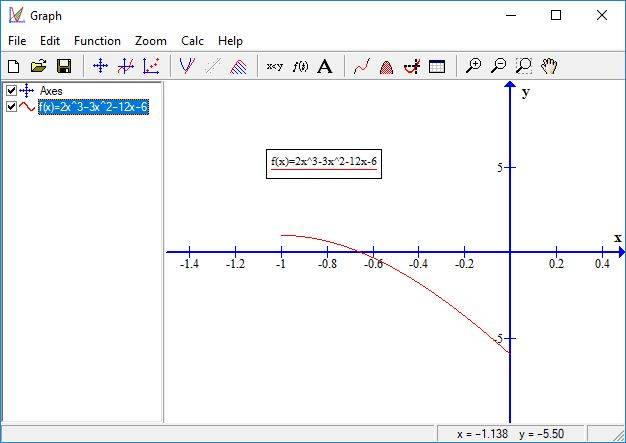Open a file with the folder icon
The height and width of the screenshot is (443, 626).
pyautogui.click(x=38, y=67)
